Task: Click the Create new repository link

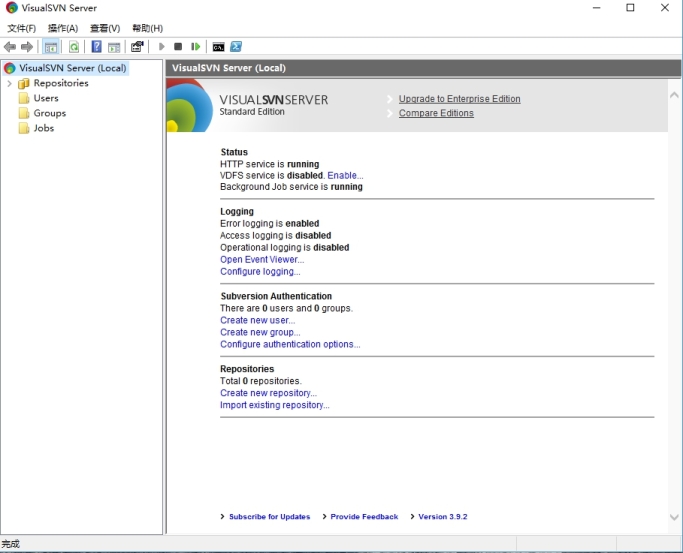Action: [268, 393]
